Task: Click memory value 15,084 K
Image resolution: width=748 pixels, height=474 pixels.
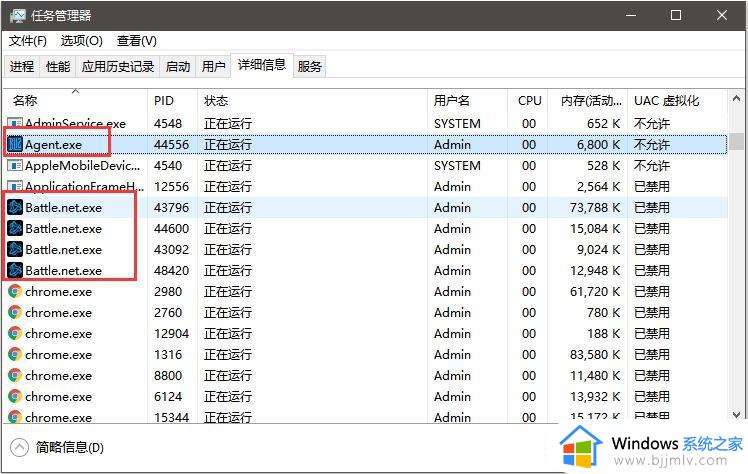Action: pyautogui.click(x=595, y=229)
